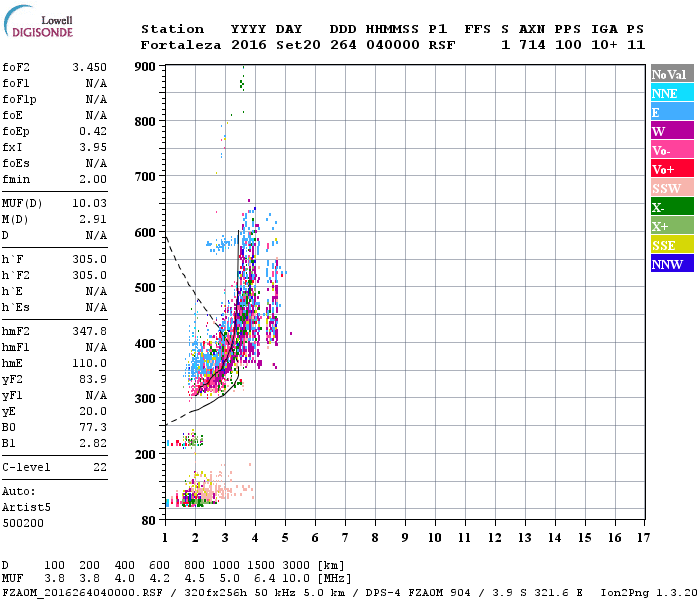Click the 500200 version number

pyautogui.click(x=23, y=523)
